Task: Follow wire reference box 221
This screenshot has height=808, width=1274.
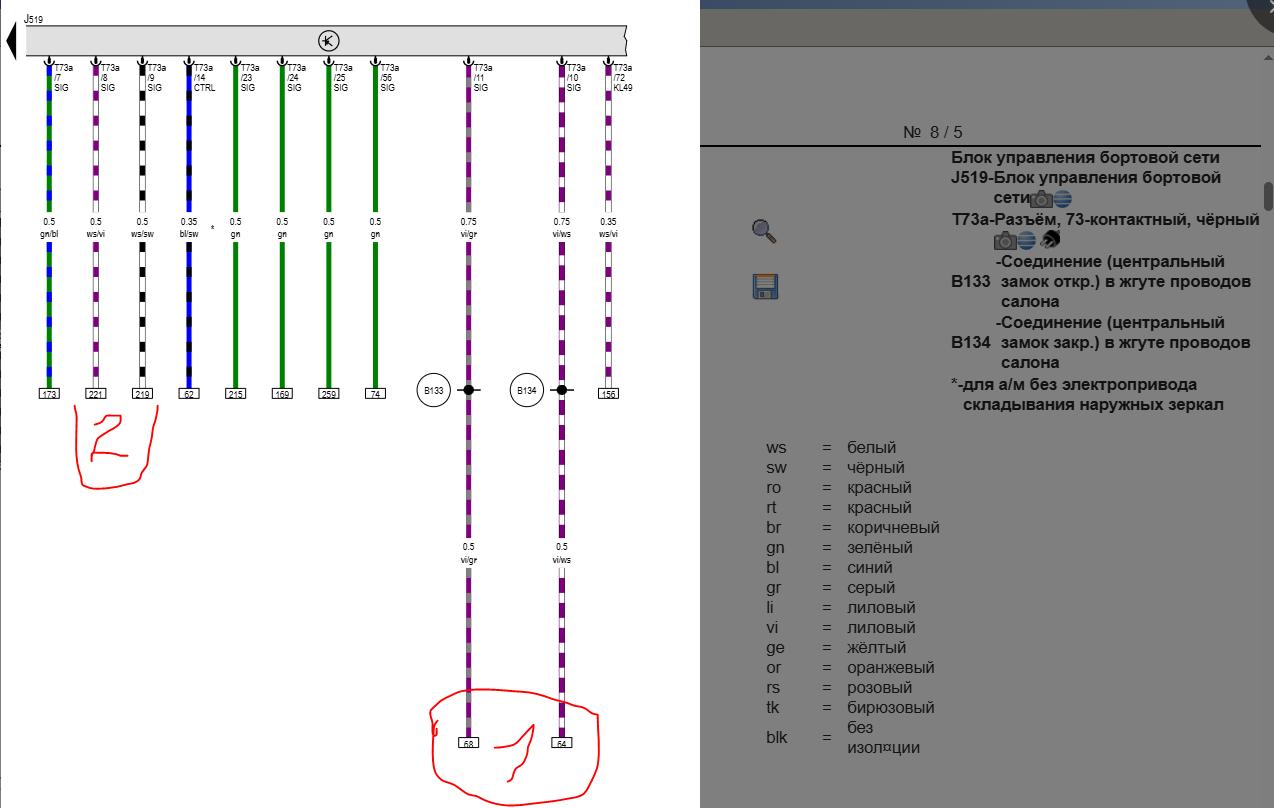Action: [x=96, y=394]
